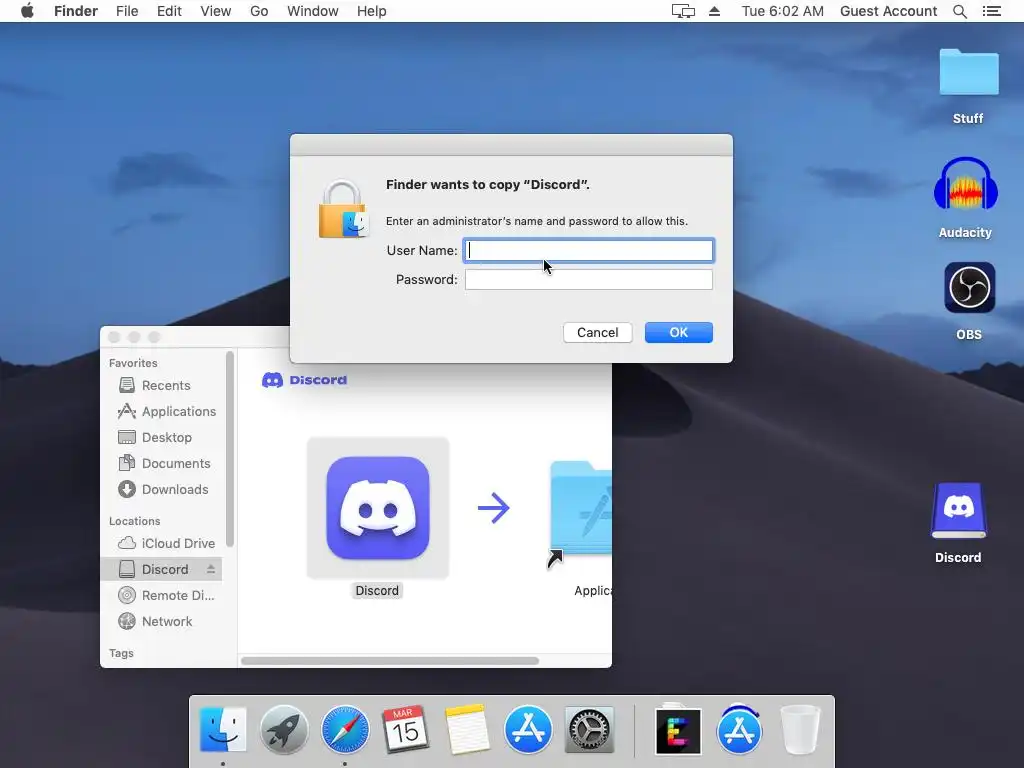Confirm the dialog with OK
This screenshot has width=1024, height=768.
pyautogui.click(x=679, y=332)
